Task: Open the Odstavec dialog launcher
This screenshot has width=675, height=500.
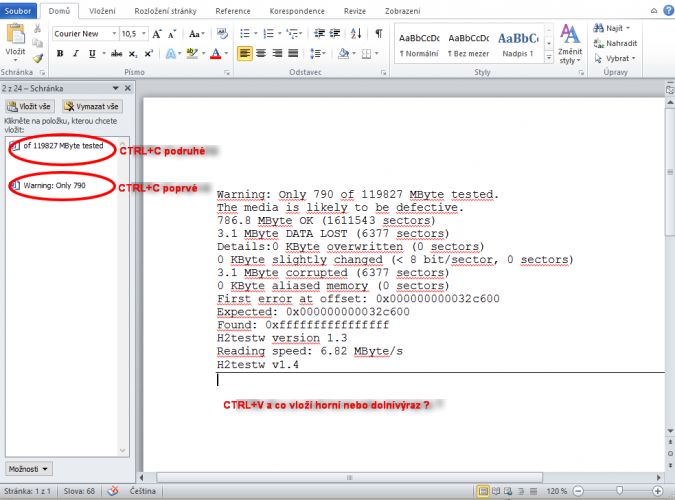Action: point(383,73)
